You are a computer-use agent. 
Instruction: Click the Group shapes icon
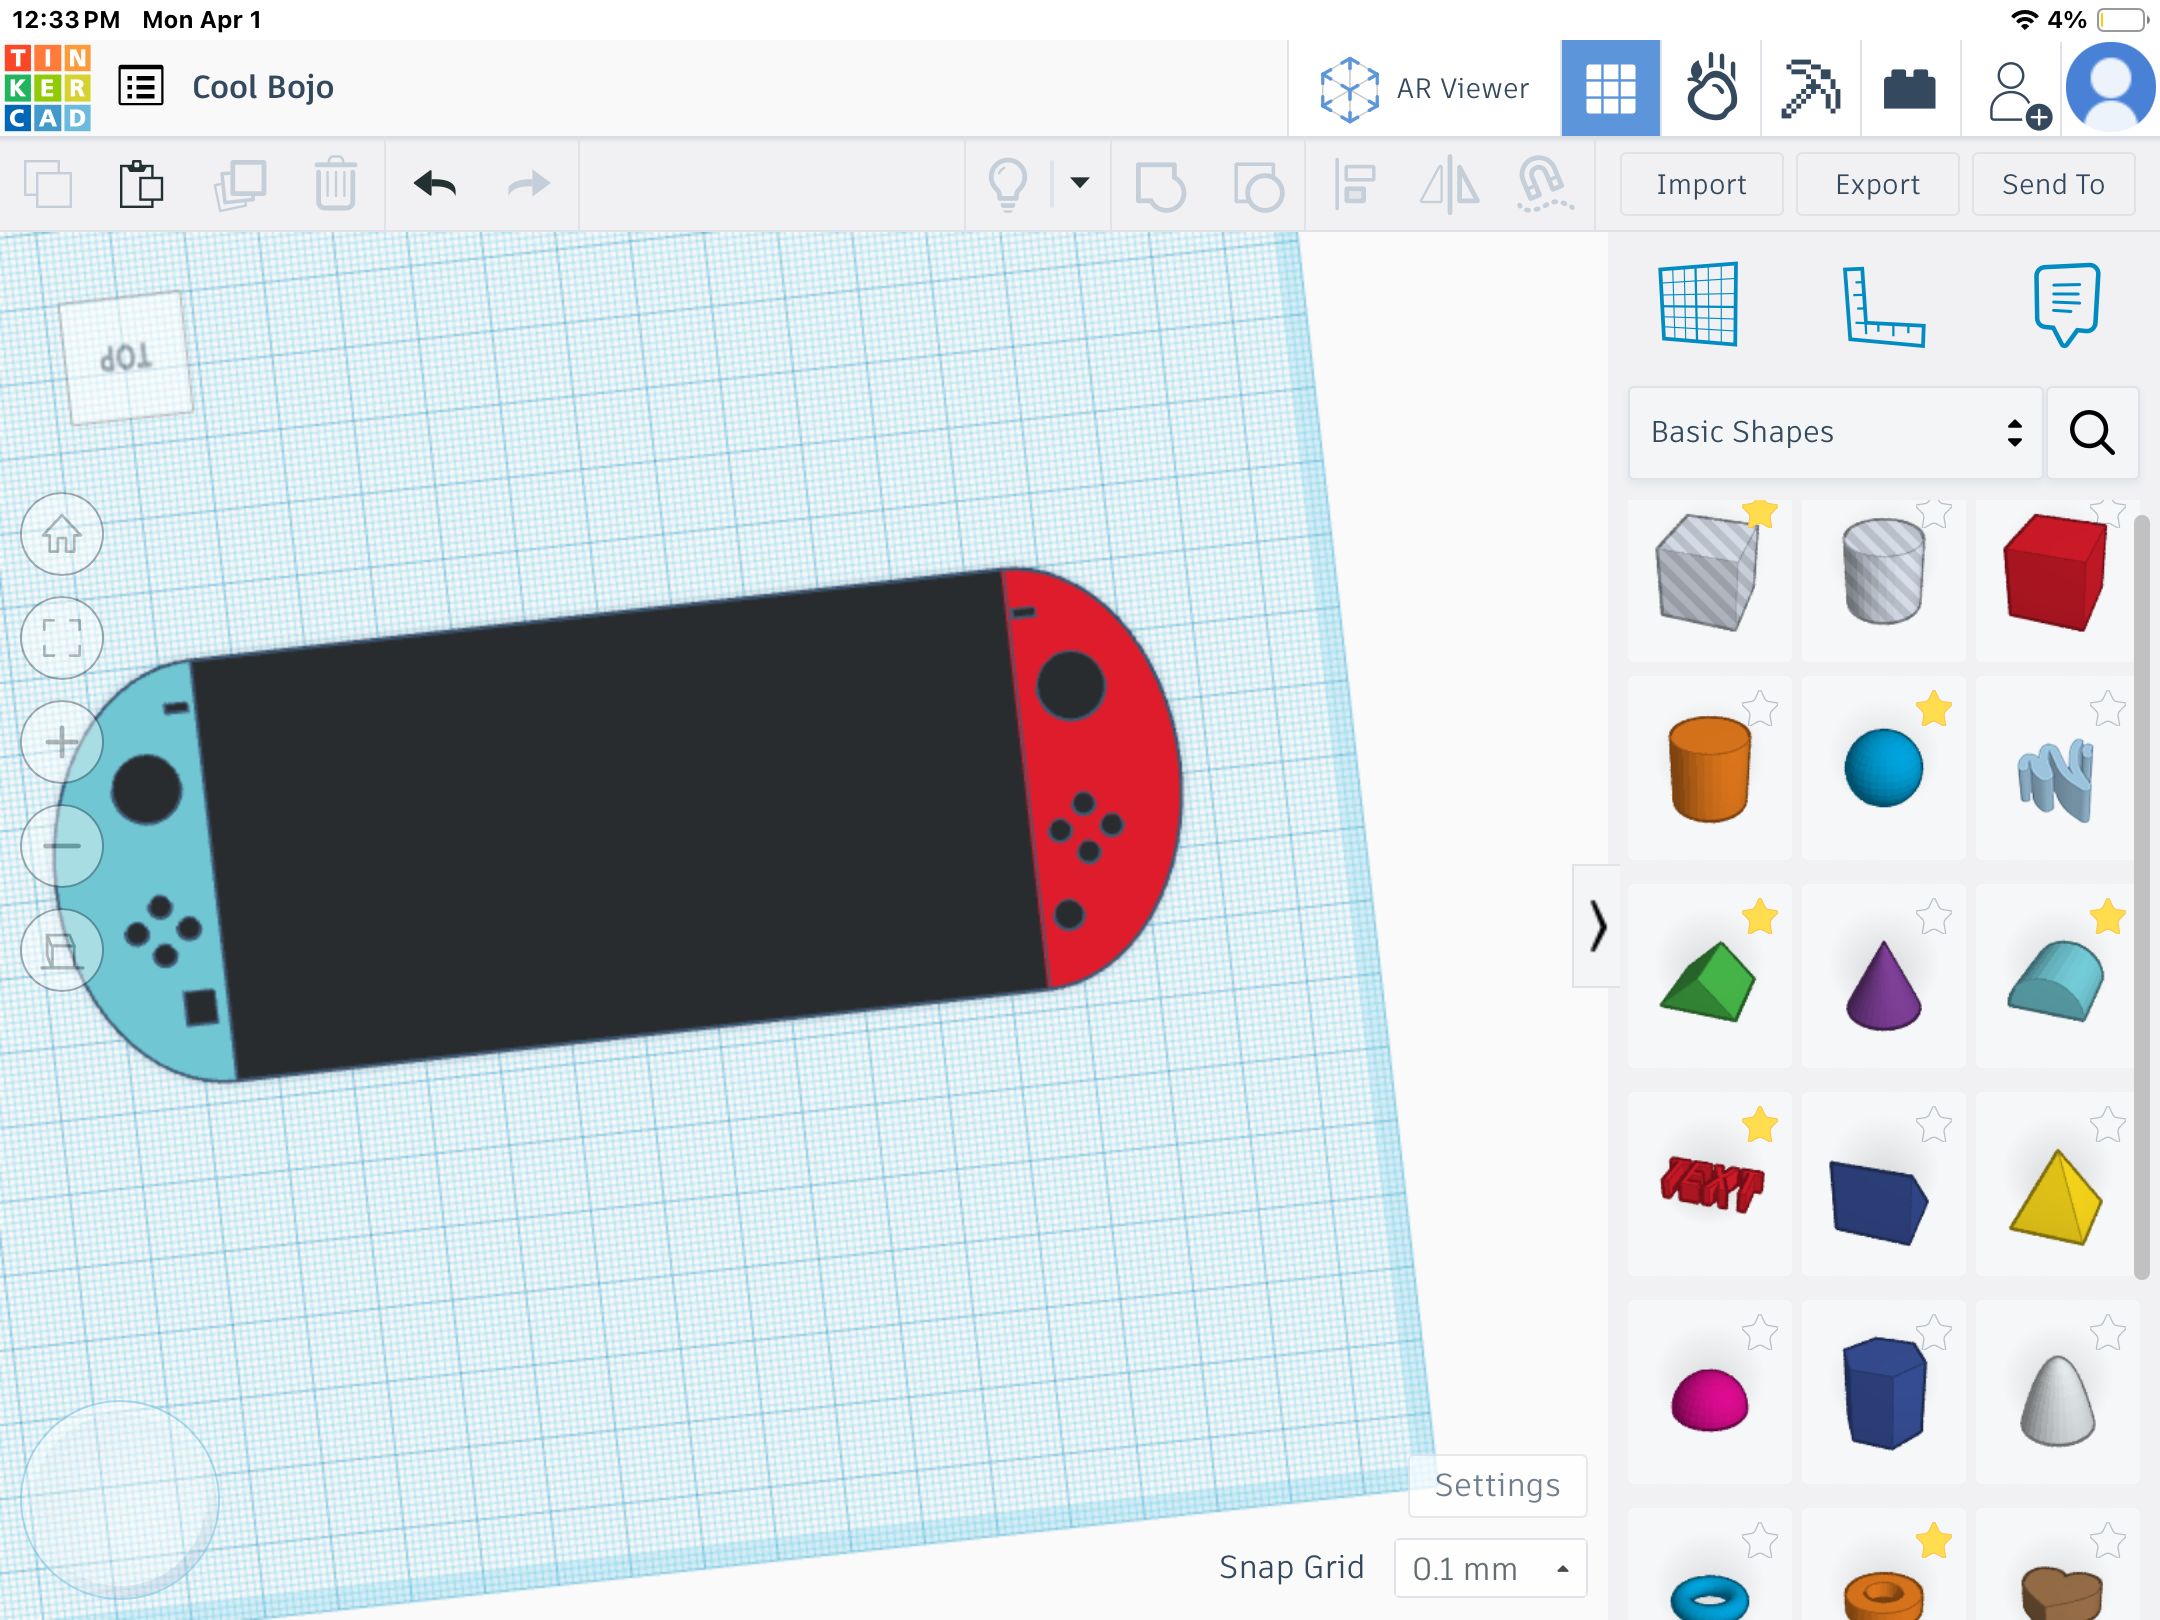click(1160, 185)
